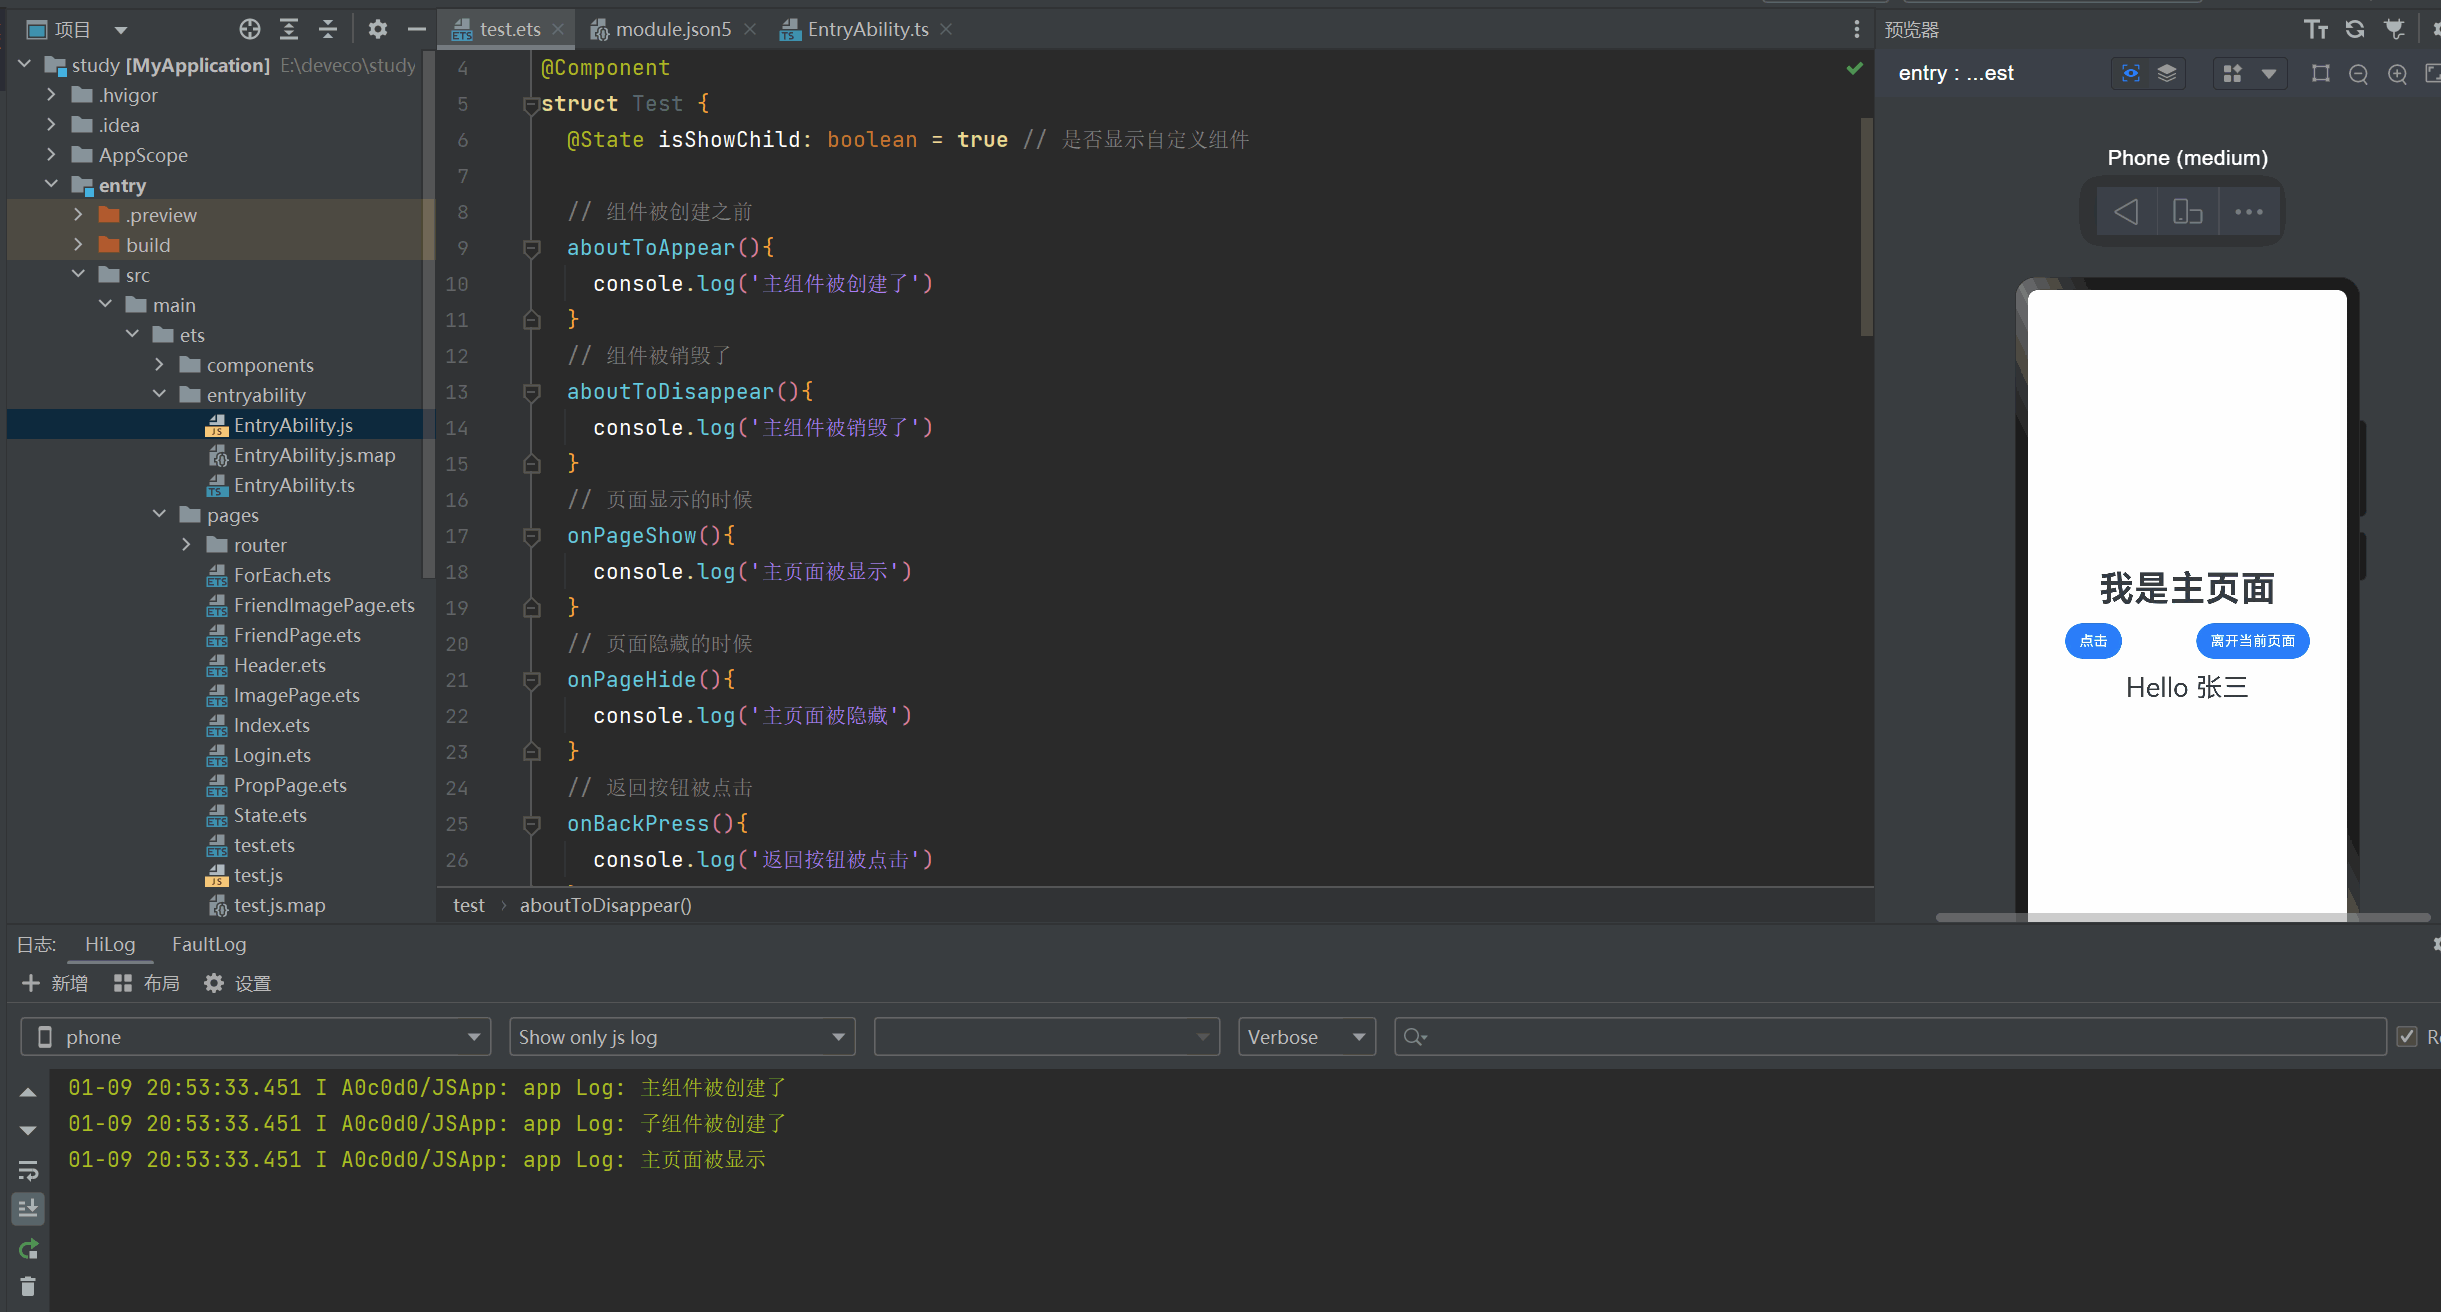The height and width of the screenshot is (1312, 2441).
Task: Rotate device with the orientation icon
Action: [2187, 212]
